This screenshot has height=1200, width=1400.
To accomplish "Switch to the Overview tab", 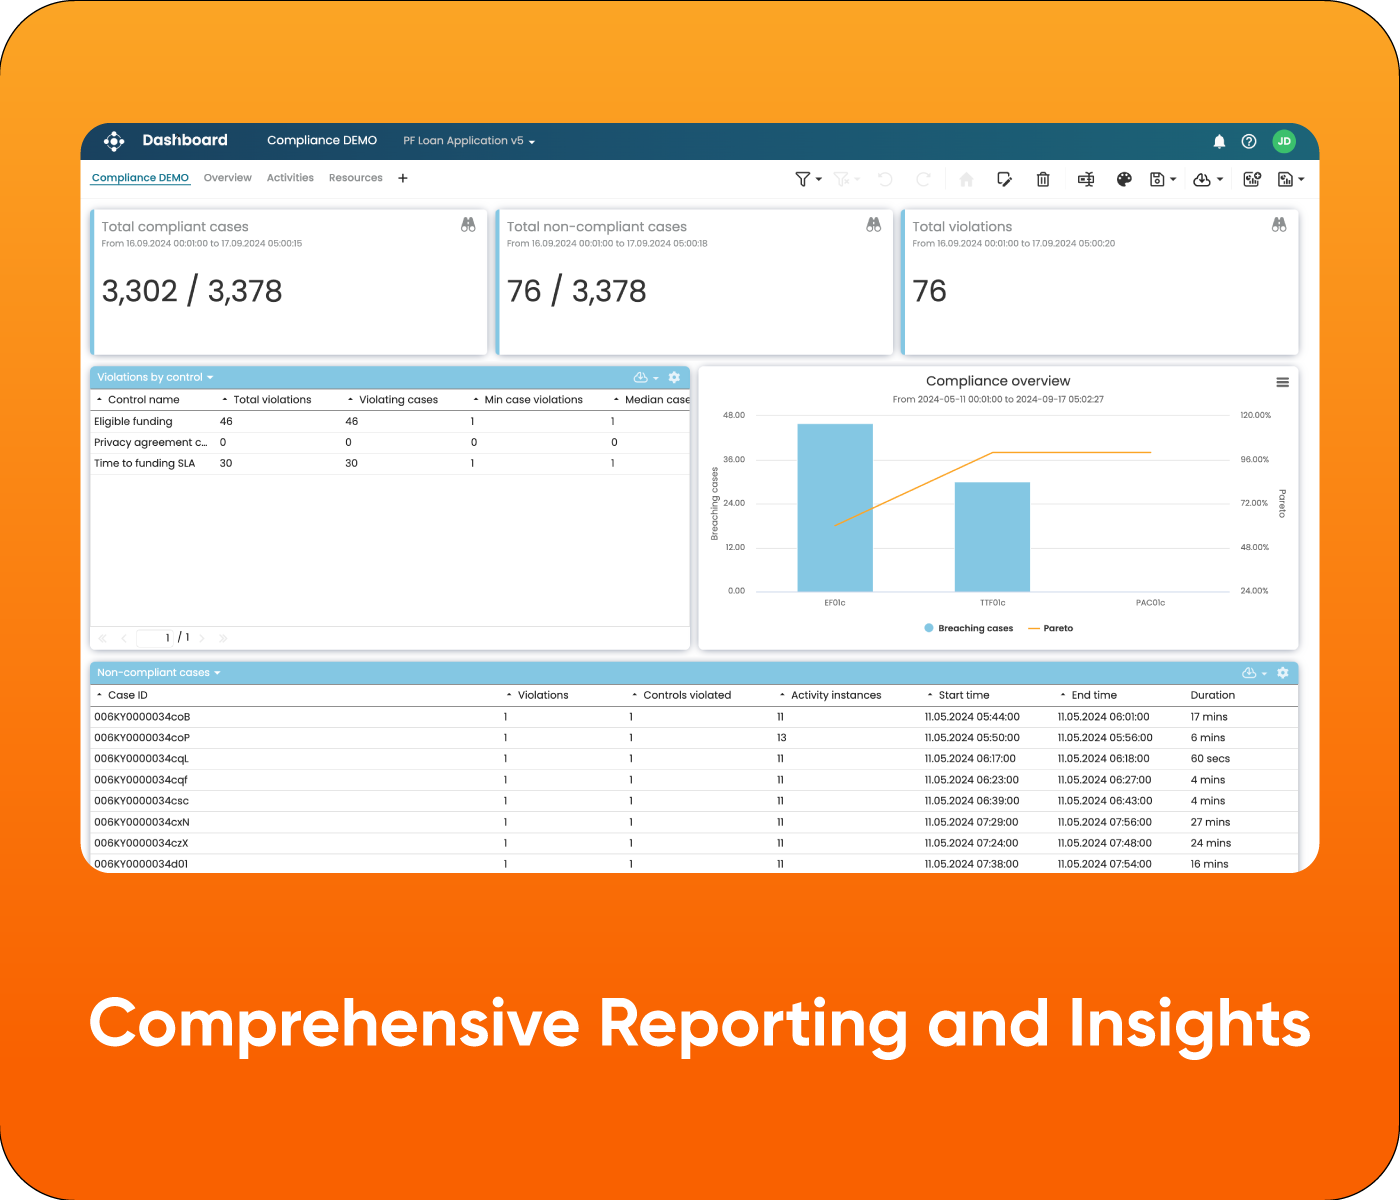I will (227, 177).
